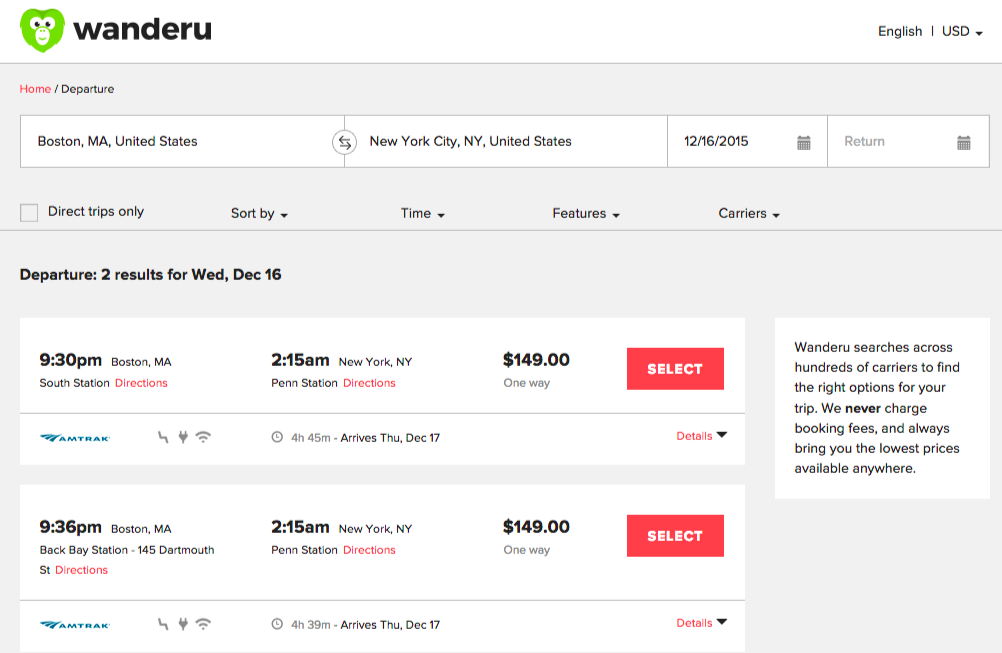Screen dimensions: 1002x653
Task: Click the 'Wanderu searches across' info paragraph
Action: (x=877, y=408)
